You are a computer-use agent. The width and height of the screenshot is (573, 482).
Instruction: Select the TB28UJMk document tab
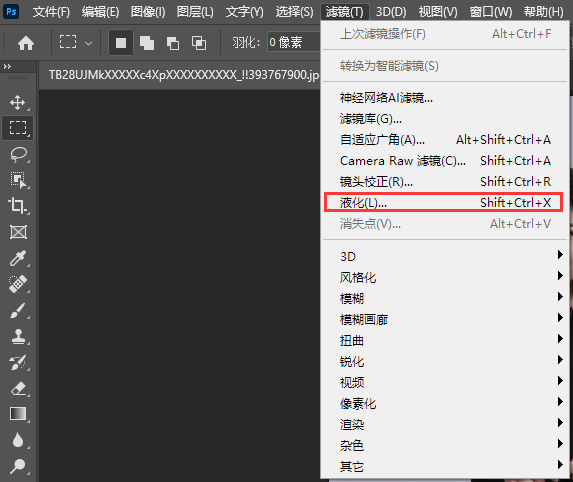(x=179, y=75)
